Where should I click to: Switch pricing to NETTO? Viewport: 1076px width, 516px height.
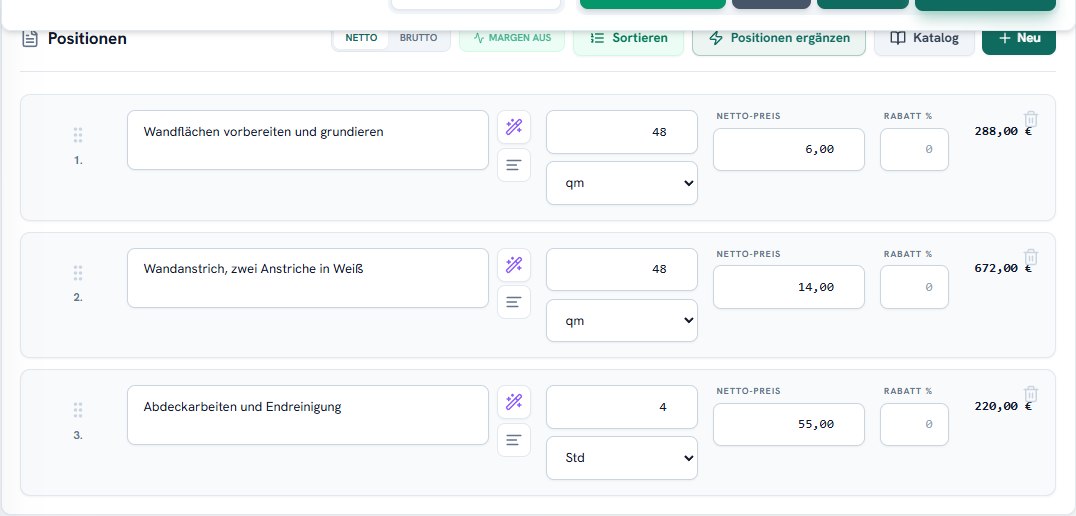coord(361,38)
